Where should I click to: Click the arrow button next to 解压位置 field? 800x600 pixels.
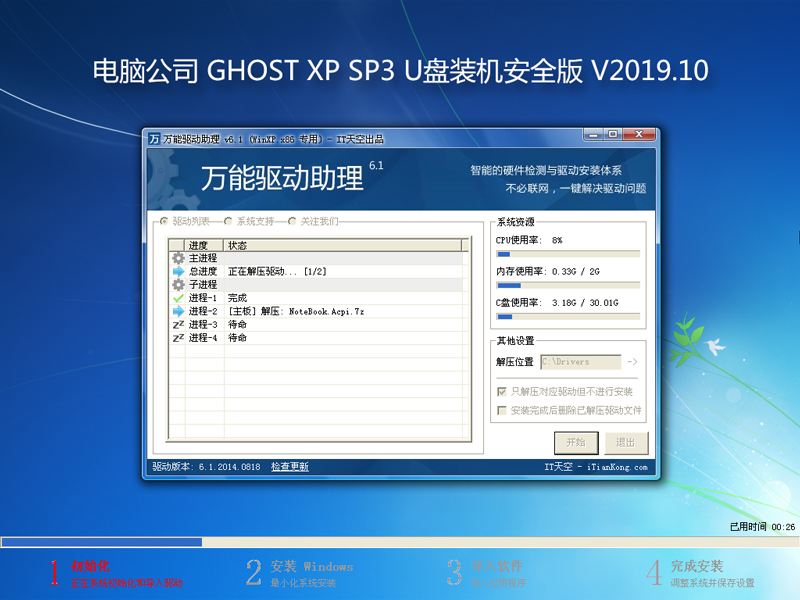pyautogui.click(x=633, y=362)
